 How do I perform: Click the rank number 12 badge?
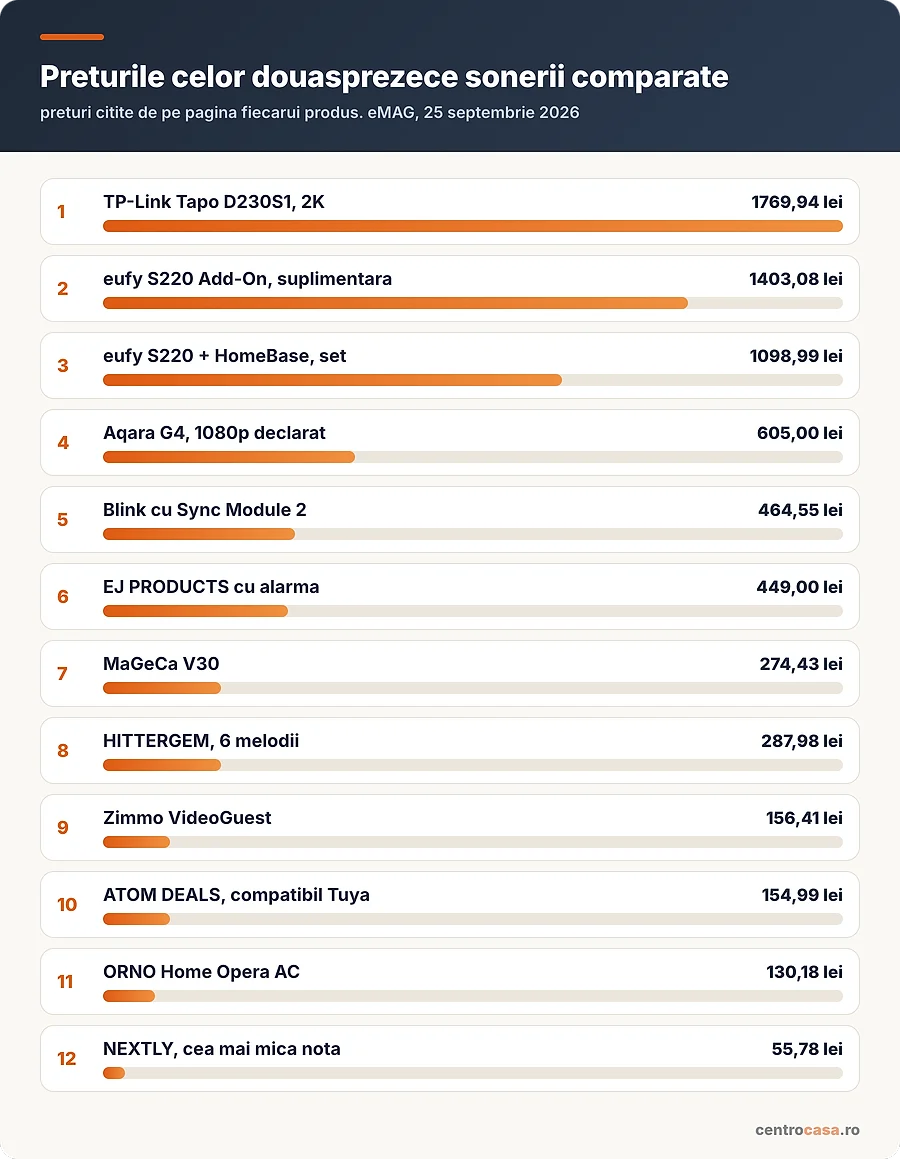click(x=67, y=1058)
